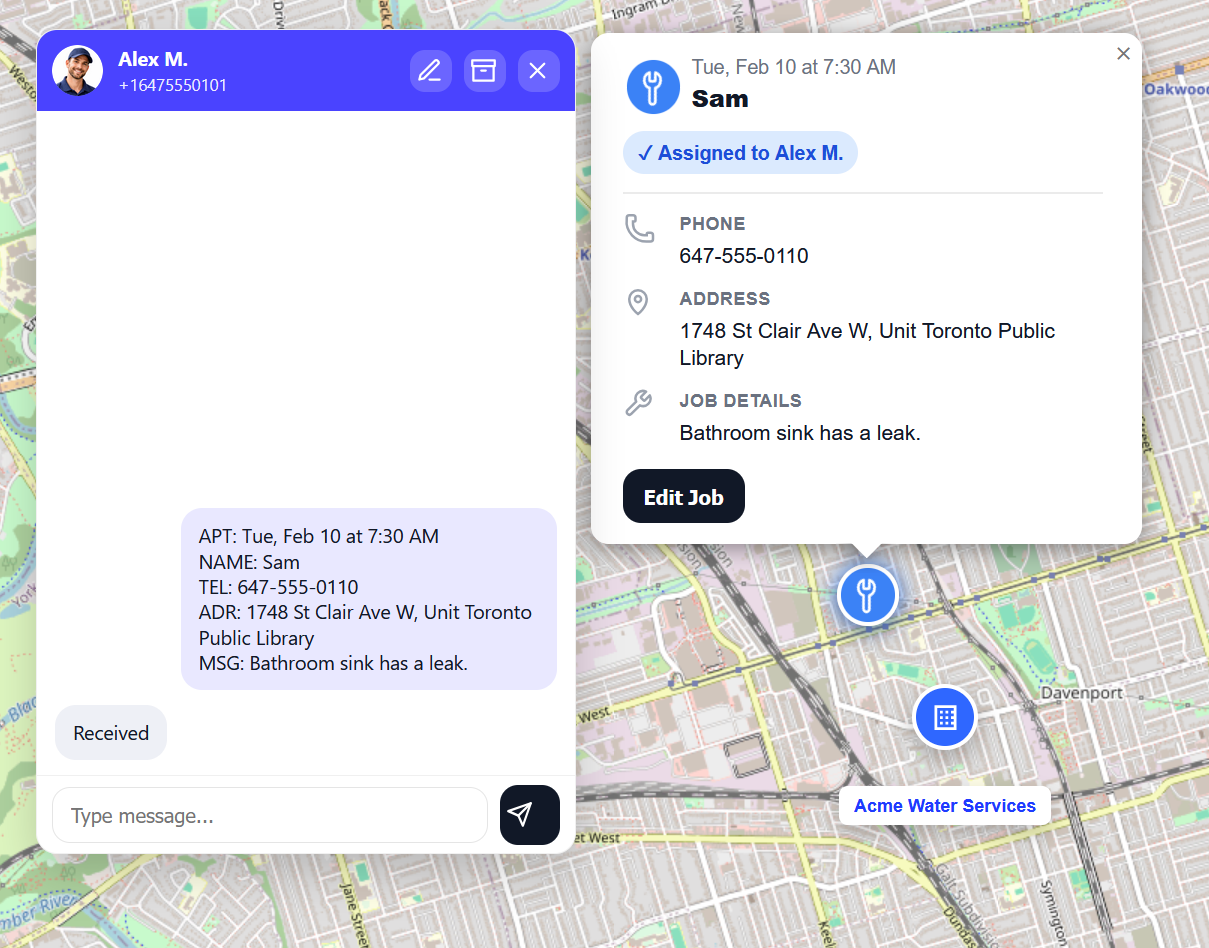Click the phone icon beside 647-555-0110
This screenshot has width=1209, height=948.
[640, 228]
